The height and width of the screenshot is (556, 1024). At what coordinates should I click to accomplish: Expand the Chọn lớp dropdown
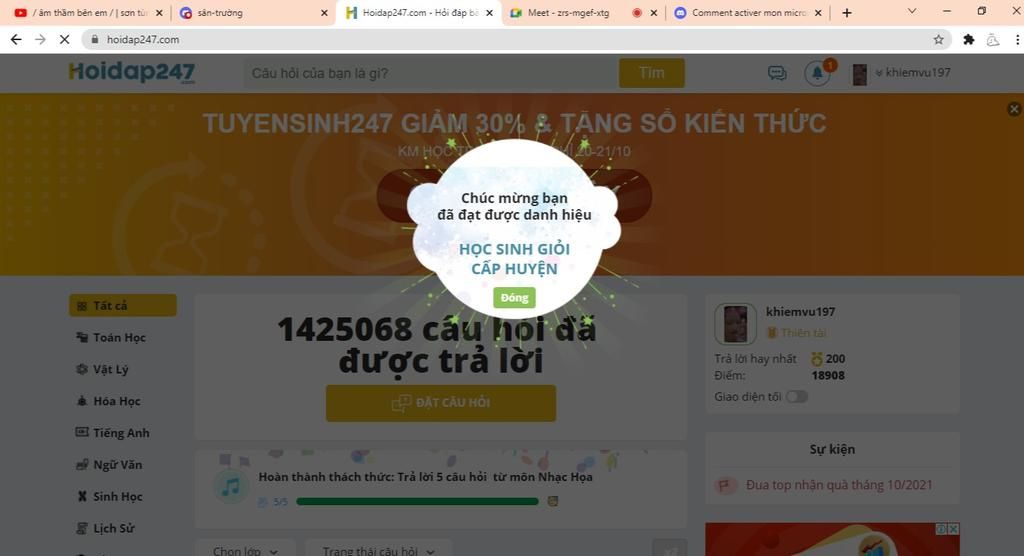(x=245, y=550)
